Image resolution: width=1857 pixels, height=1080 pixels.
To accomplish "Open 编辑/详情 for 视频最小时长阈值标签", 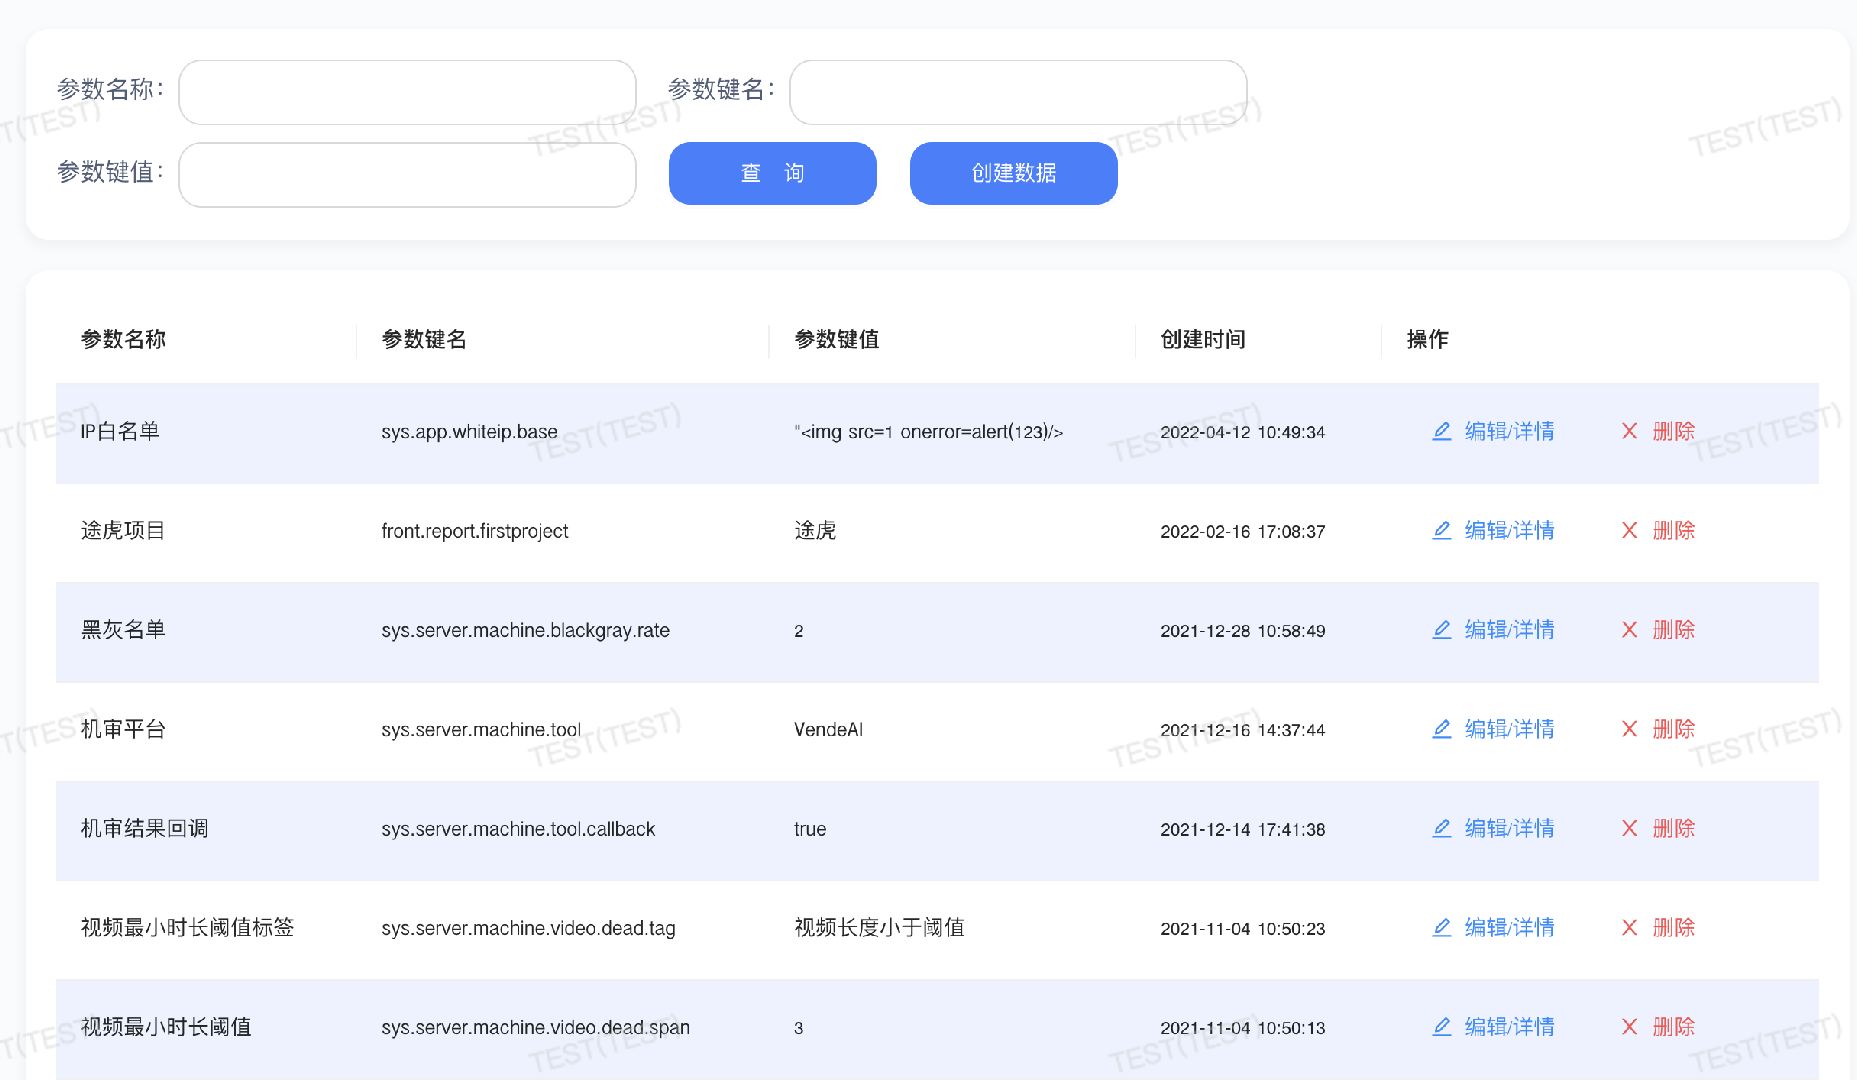I will pyautogui.click(x=1509, y=927).
